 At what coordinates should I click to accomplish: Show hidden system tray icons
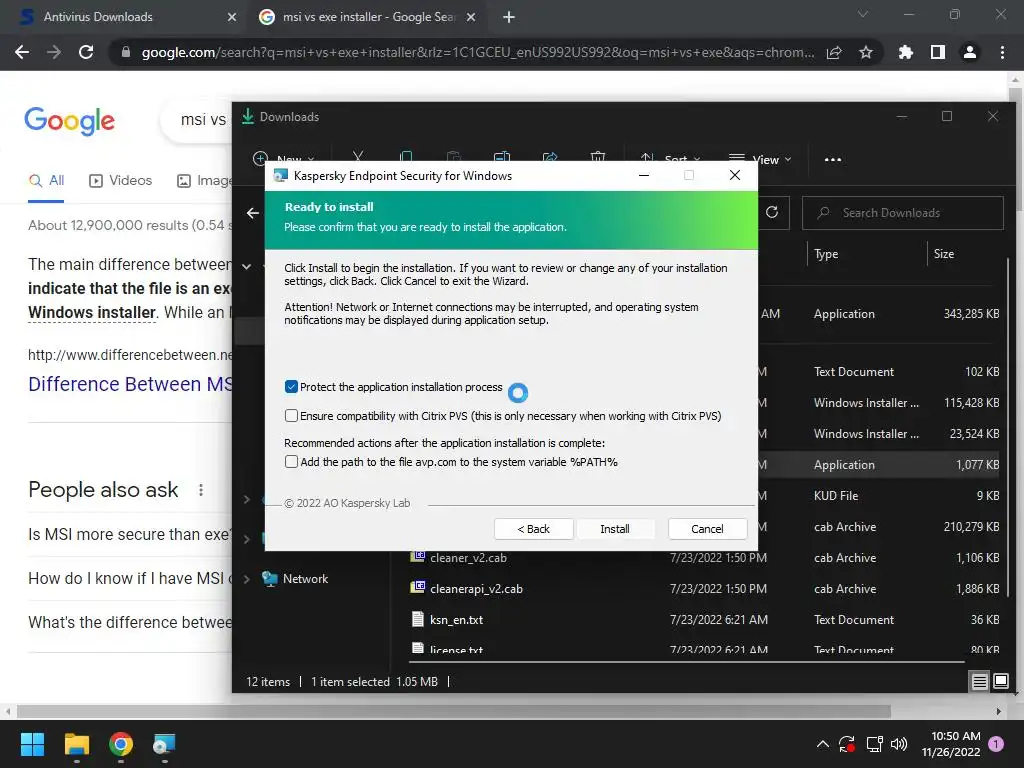click(823, 744)
